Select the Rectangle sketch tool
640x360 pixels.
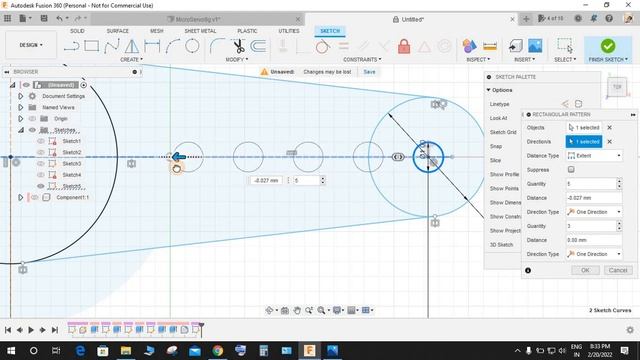[x=91, y=46]
